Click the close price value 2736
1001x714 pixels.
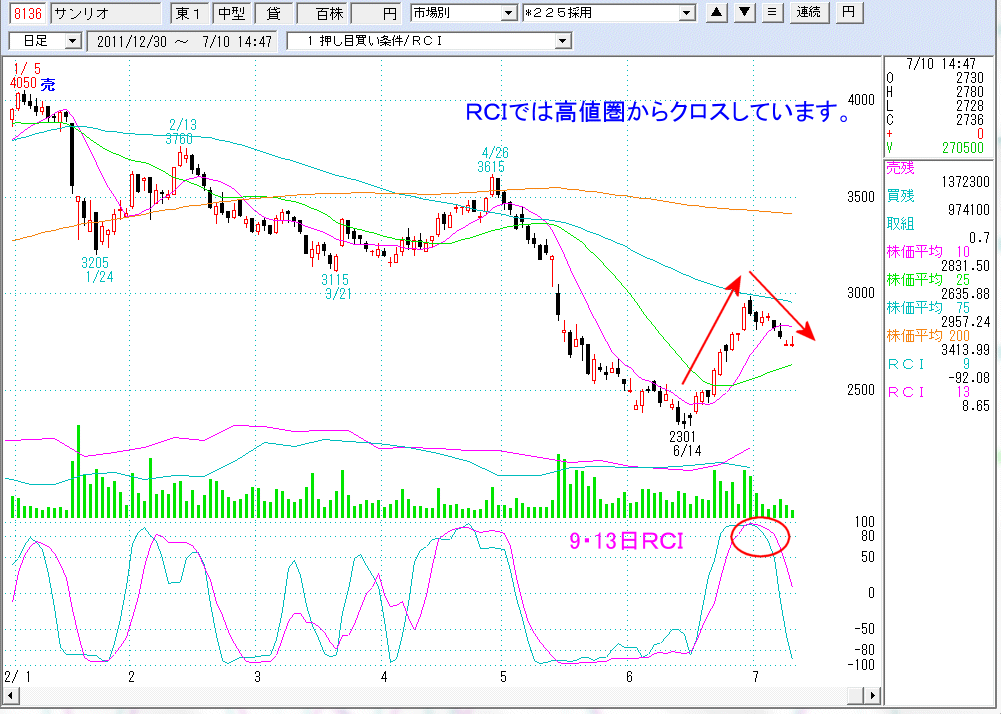pos(970,120)
